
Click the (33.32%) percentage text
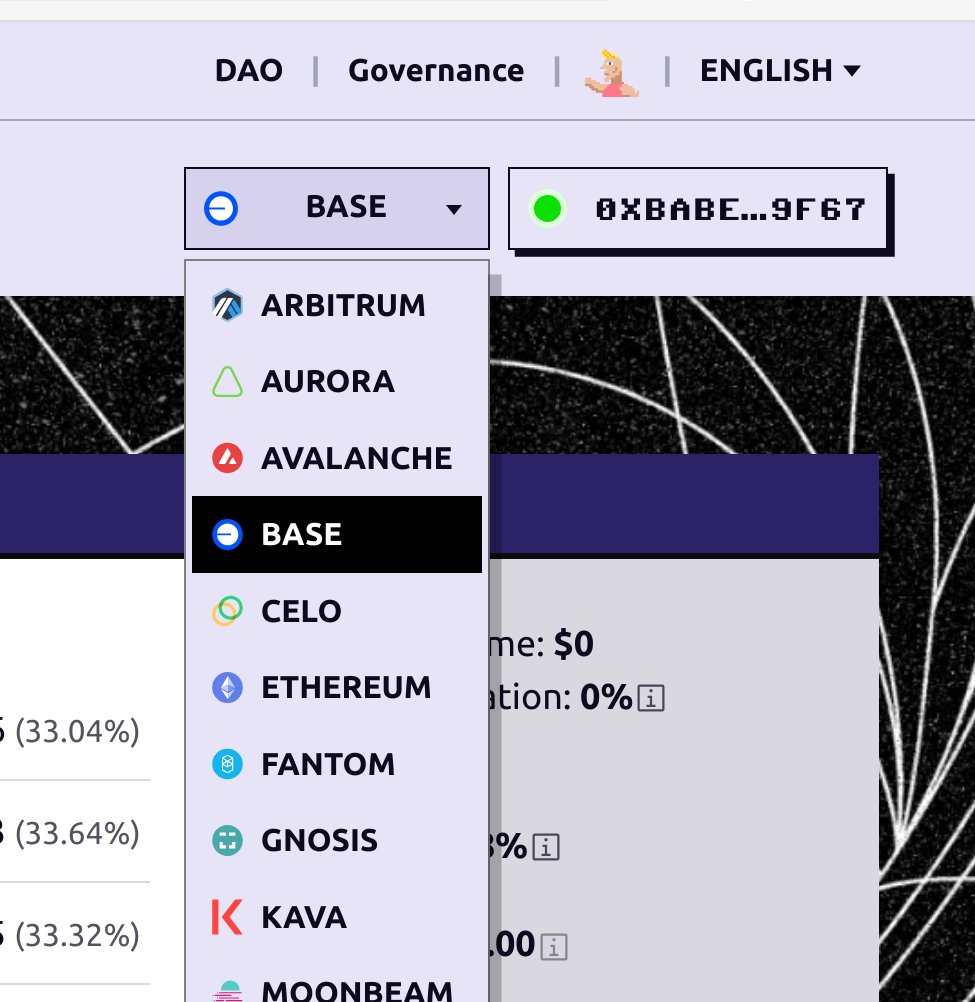pos(77,936)
